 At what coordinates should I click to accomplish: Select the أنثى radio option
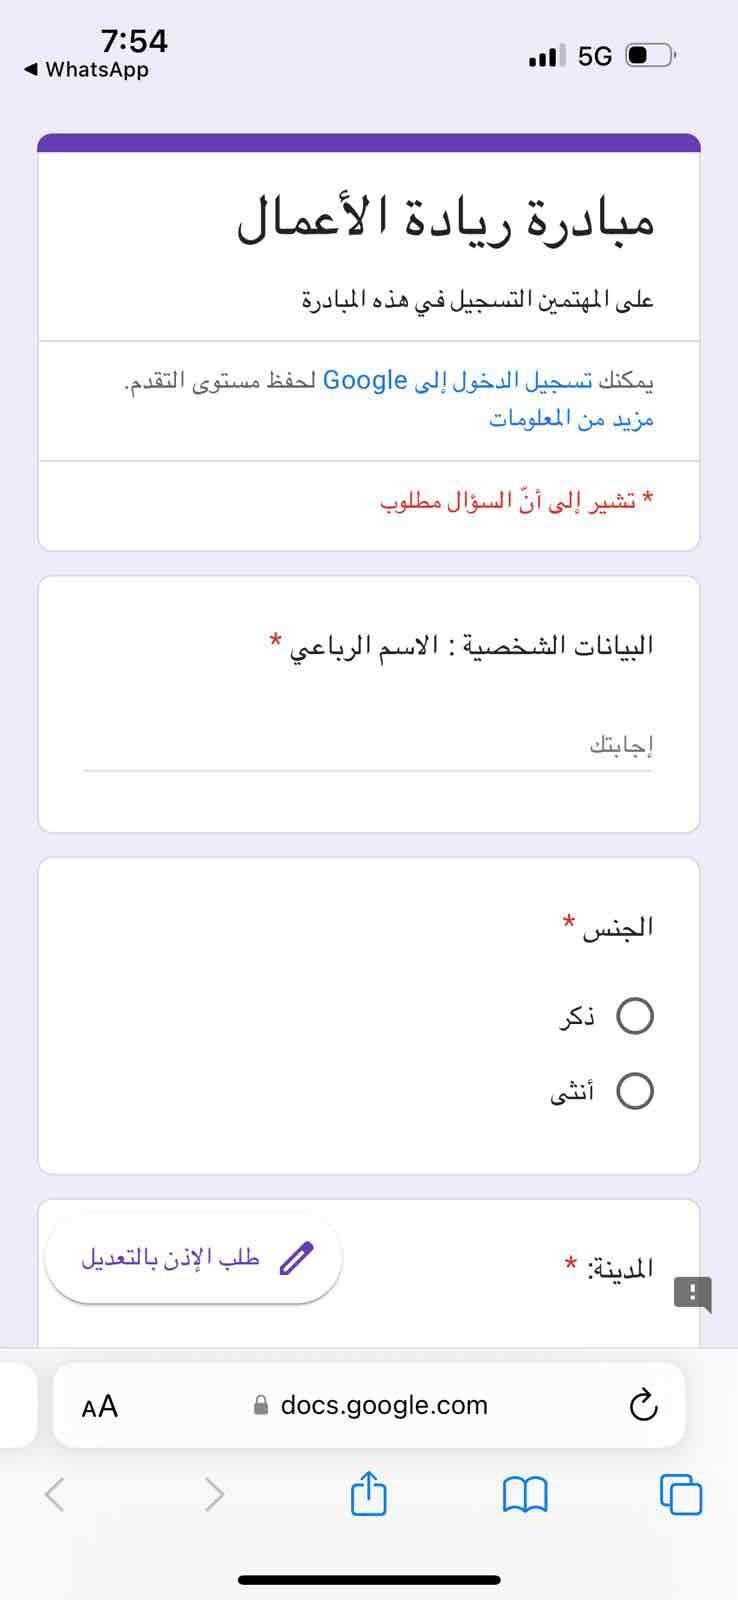[635, 1090]
